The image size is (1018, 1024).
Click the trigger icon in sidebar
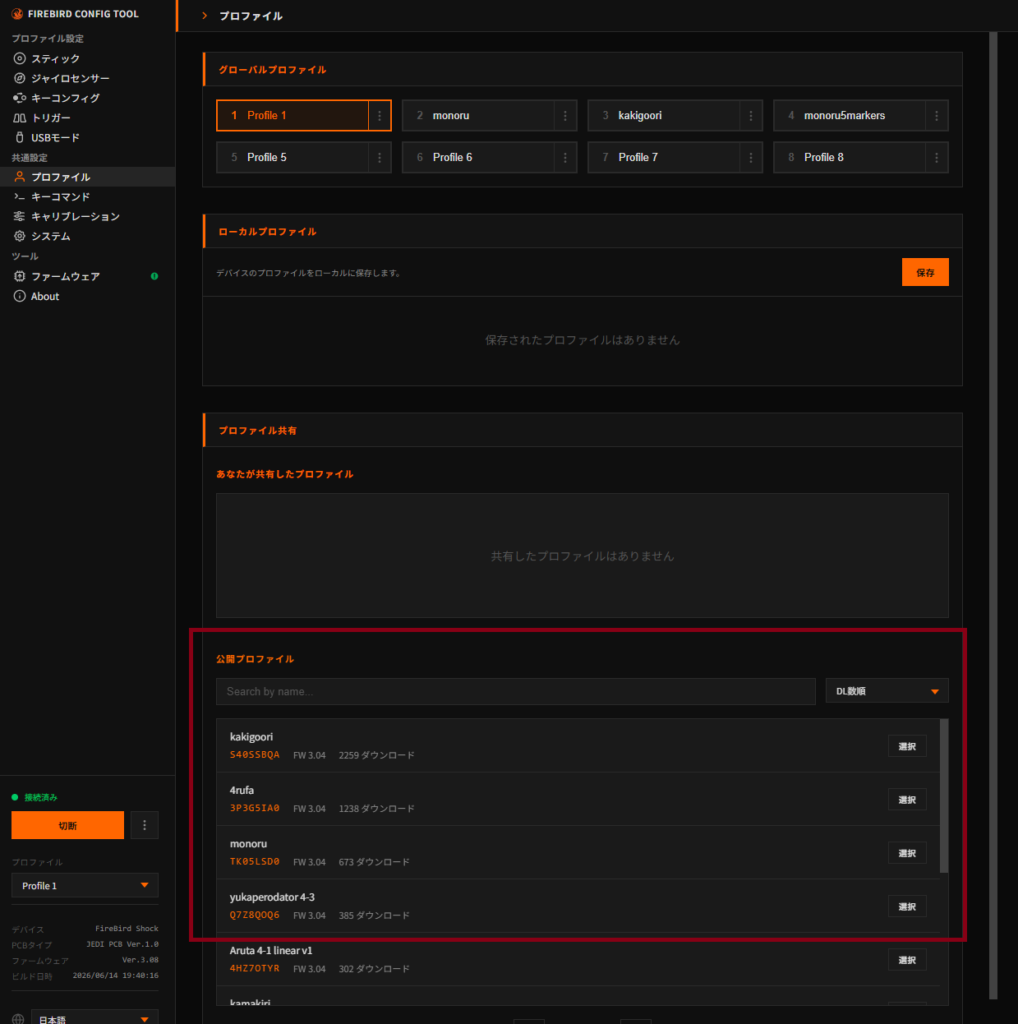(x=20, y=118)
